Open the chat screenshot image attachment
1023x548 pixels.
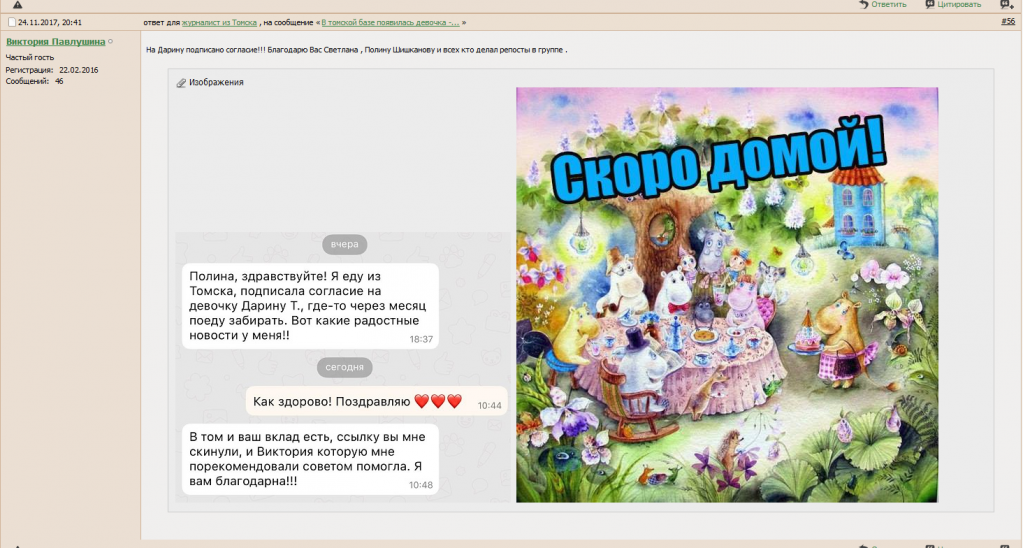coord(344,366)
